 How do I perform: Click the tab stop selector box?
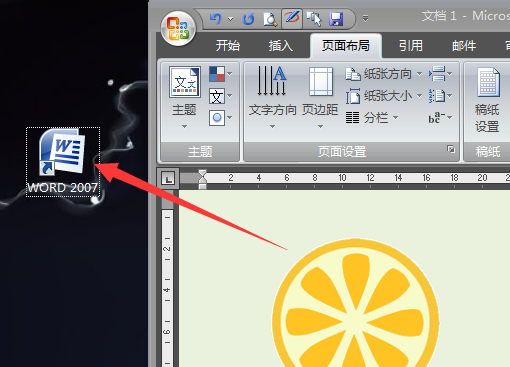point(168,178)
